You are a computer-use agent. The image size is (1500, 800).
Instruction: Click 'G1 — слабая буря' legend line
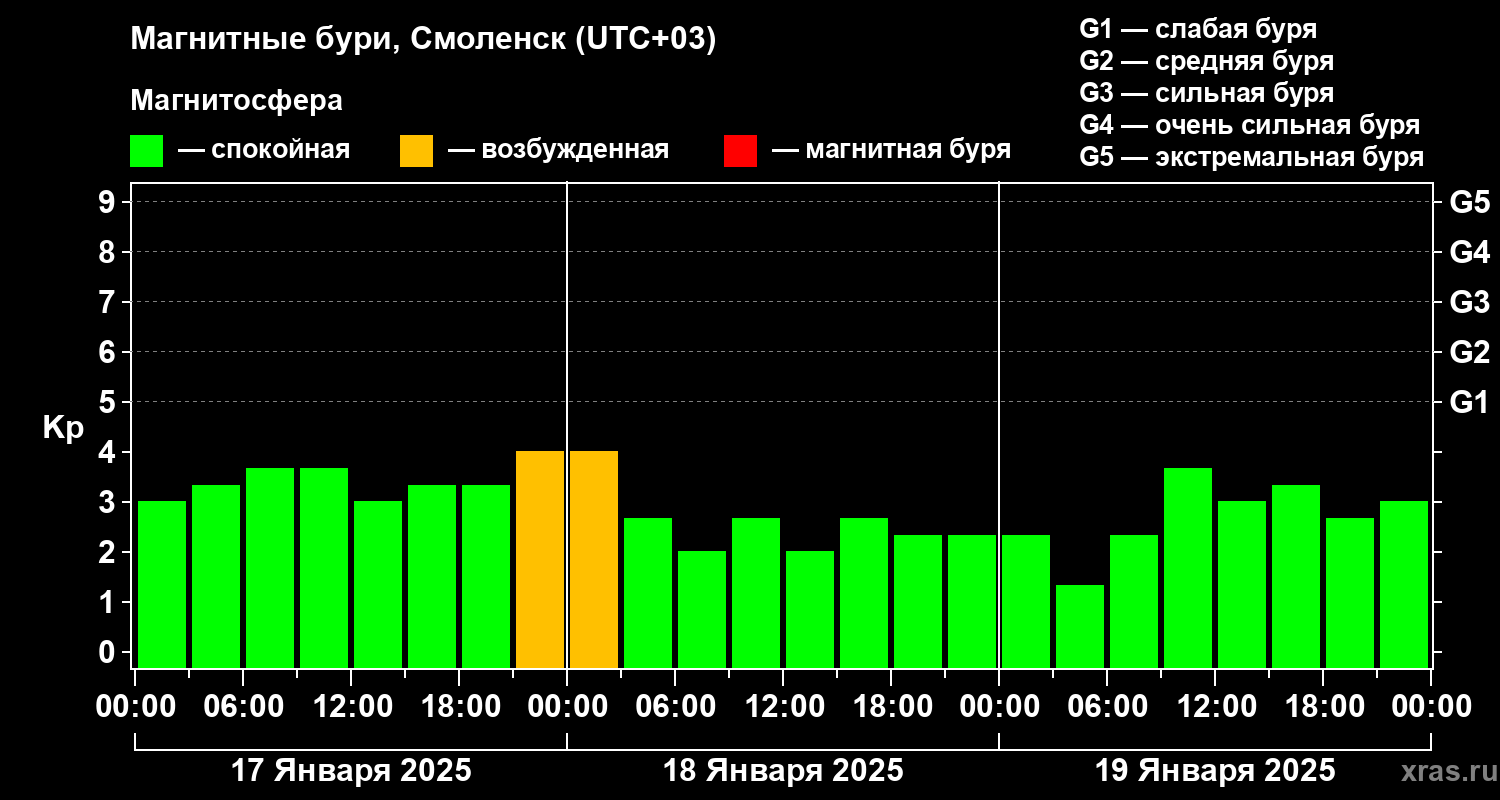1198,29
